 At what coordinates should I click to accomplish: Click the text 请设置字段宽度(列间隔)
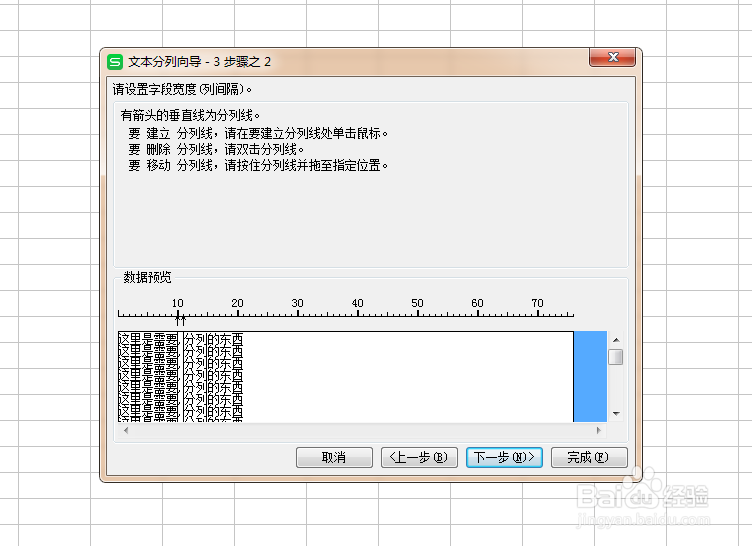(182, 89)
